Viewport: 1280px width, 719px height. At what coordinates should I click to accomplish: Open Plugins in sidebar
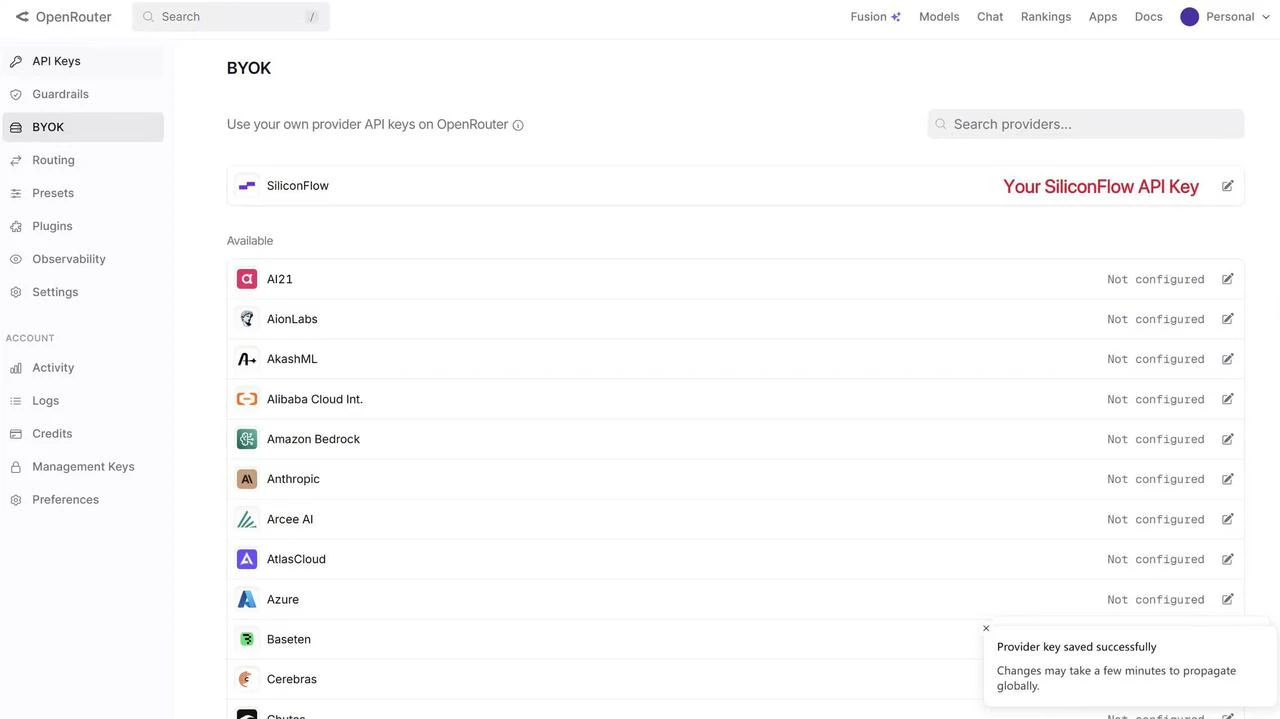[x=83, y=226]
